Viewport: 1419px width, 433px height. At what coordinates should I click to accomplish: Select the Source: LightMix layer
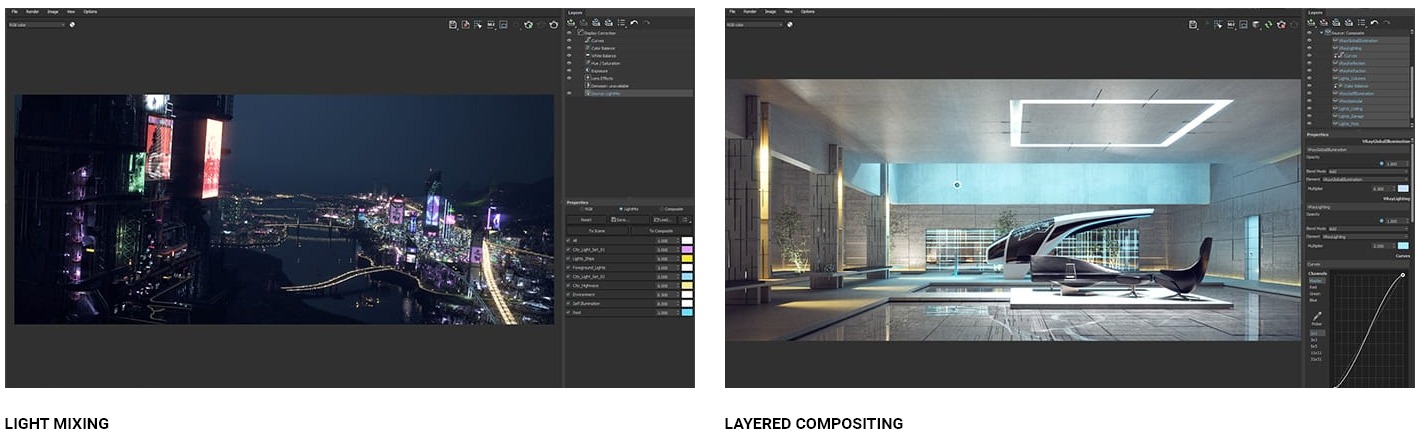[611, 93]
